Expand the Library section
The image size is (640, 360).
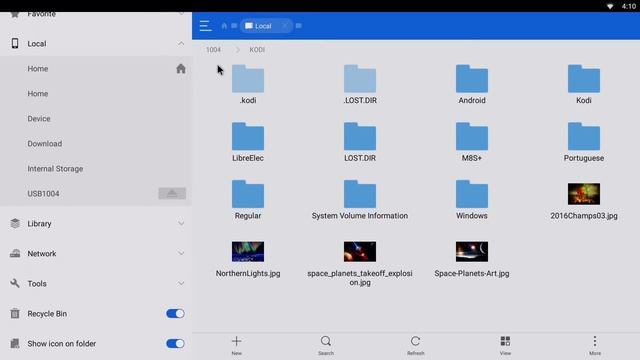click(x=181, y=223)
